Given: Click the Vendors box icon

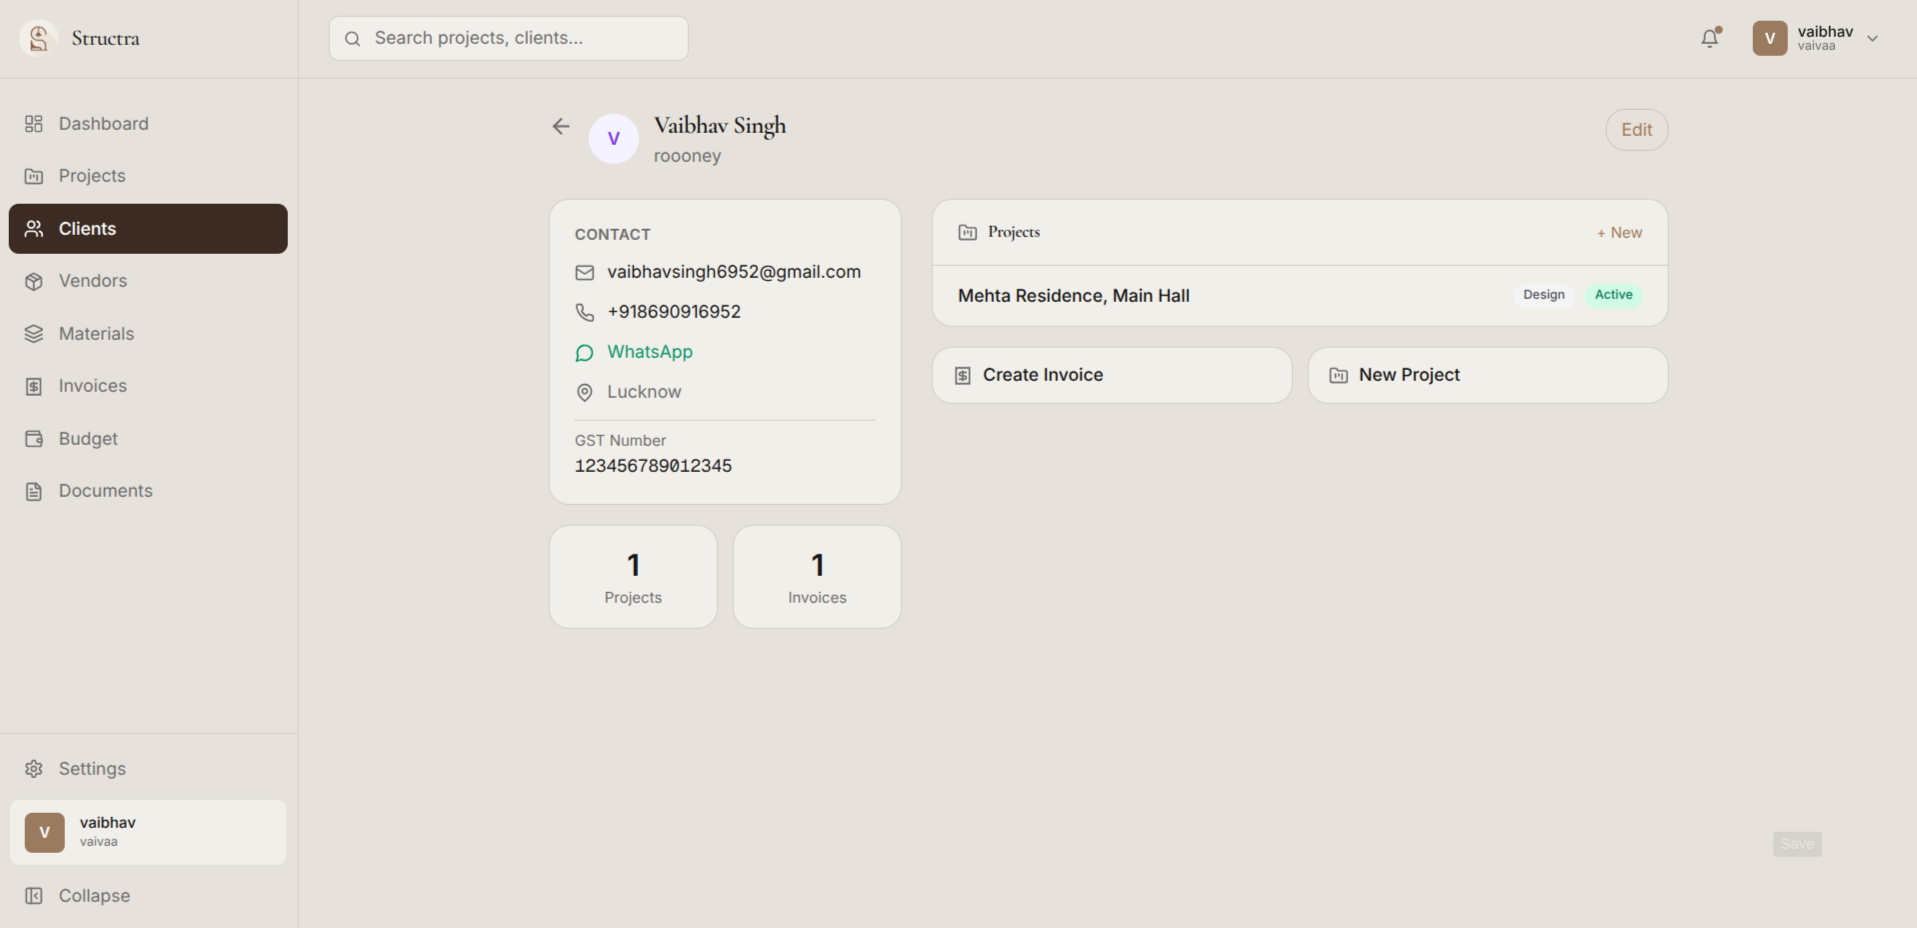Looking at the screenshot, I should (34, 281).
